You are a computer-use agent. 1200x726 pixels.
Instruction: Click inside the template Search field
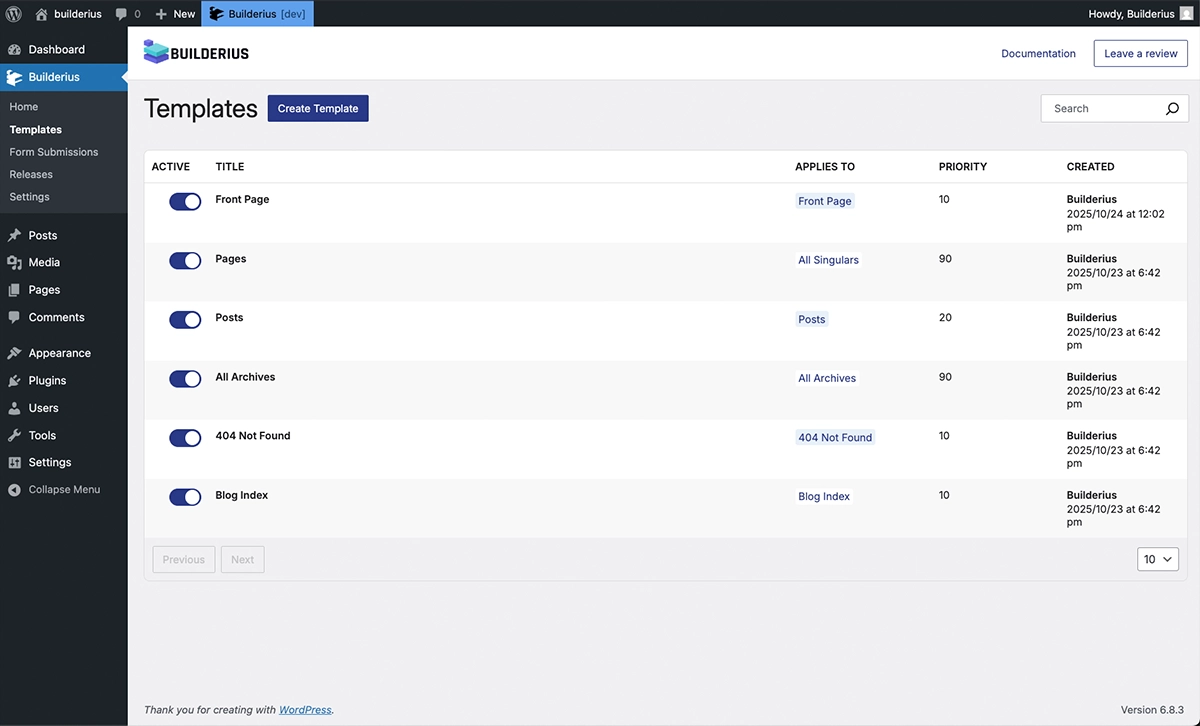pos(1100,108)
